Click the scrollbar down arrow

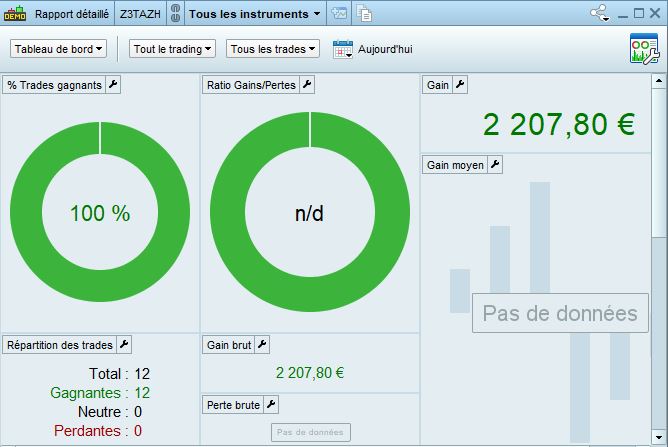click(x=659, y=437)
